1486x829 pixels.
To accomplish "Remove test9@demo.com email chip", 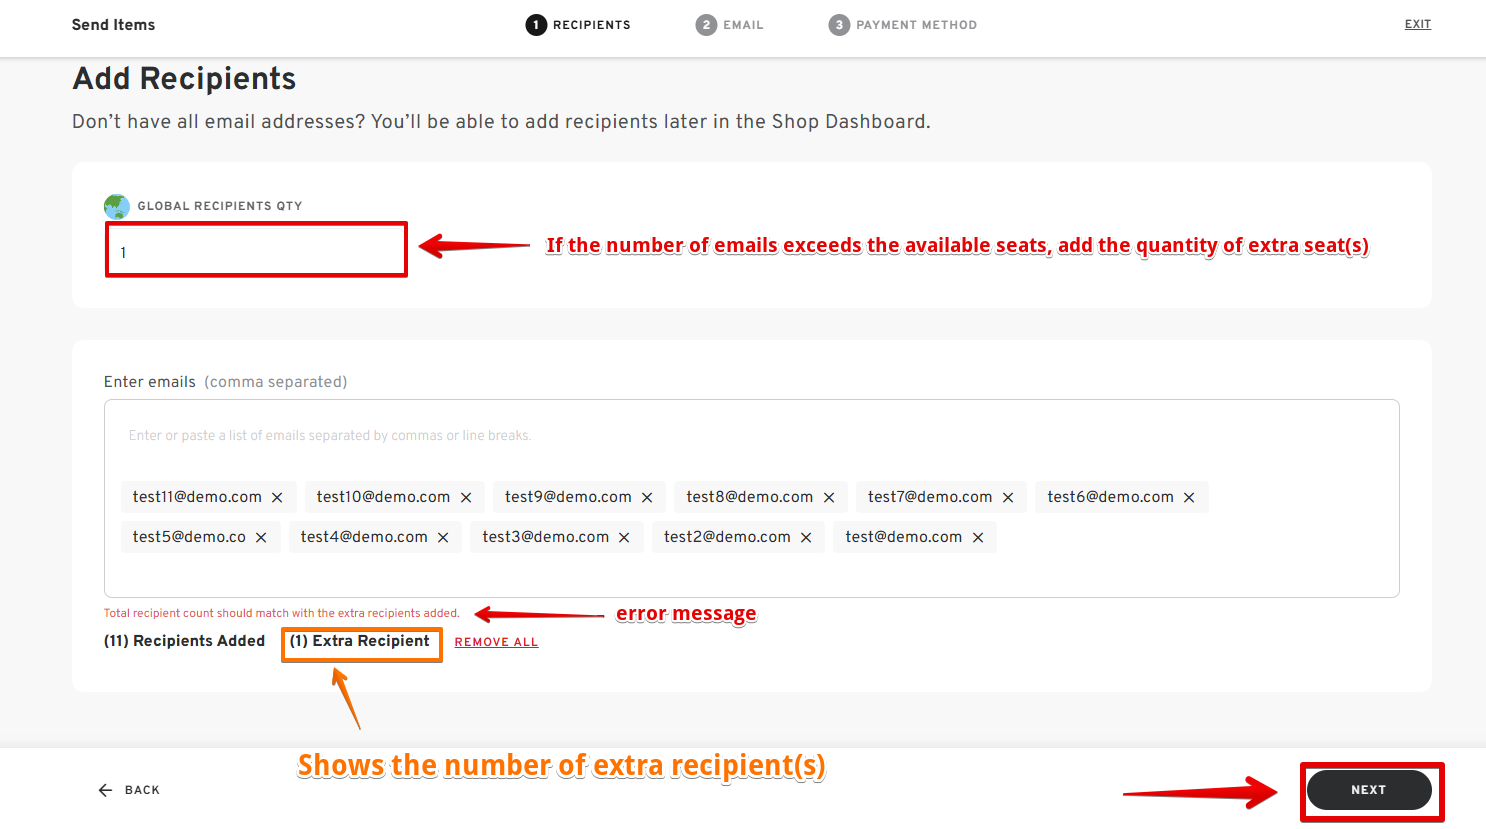I will click(647, 498).
